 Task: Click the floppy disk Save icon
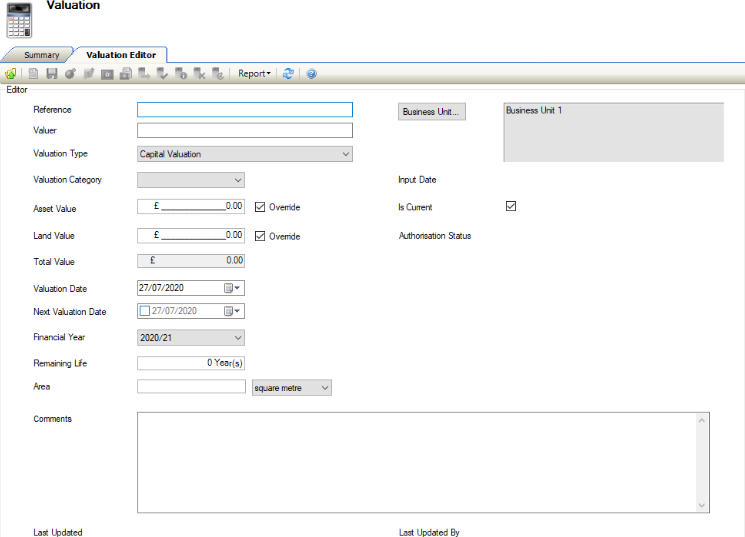[52, 74]
